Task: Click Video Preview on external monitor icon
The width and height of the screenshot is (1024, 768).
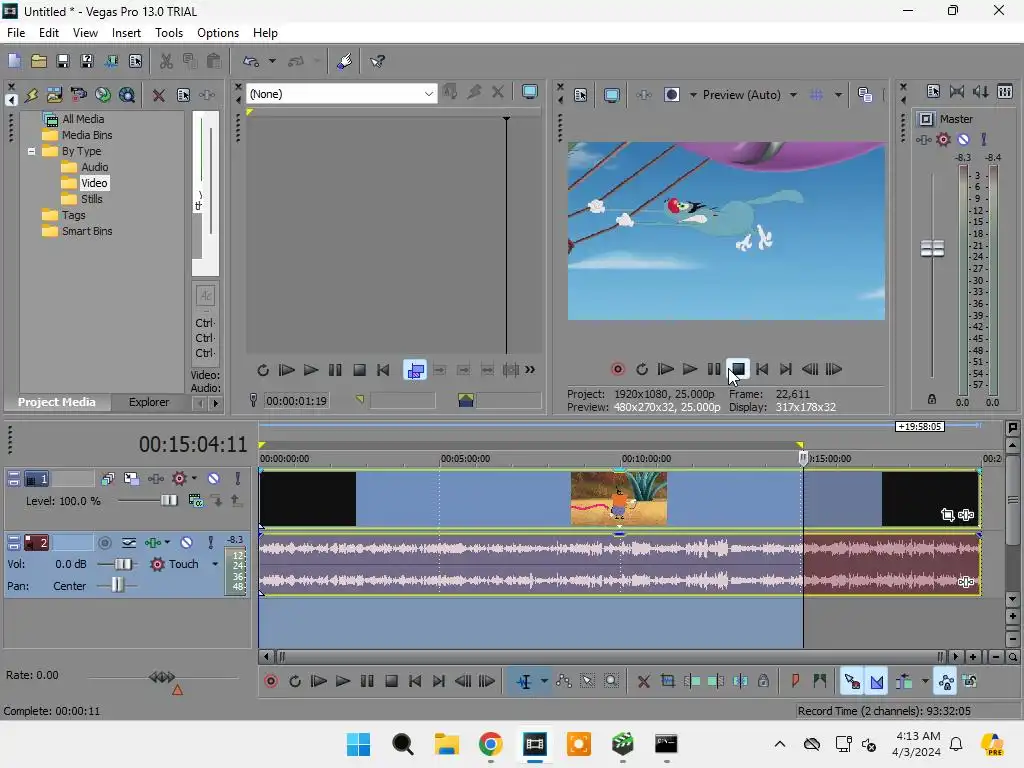Action: tap(611, 95)
